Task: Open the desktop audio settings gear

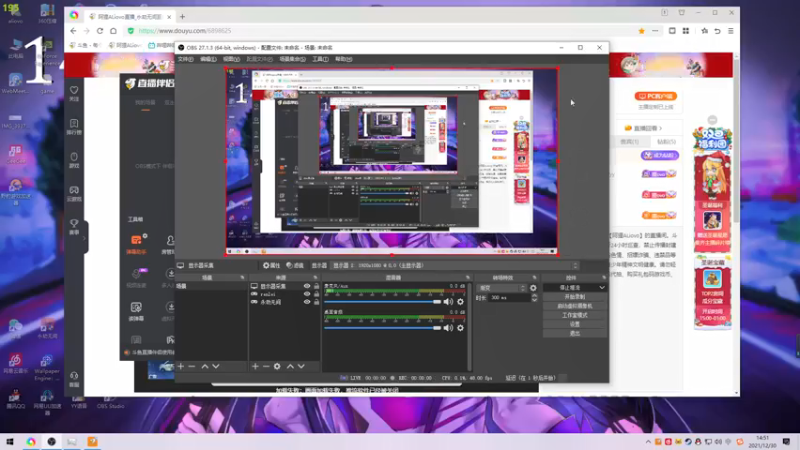Action: click(x=460, y=328)
